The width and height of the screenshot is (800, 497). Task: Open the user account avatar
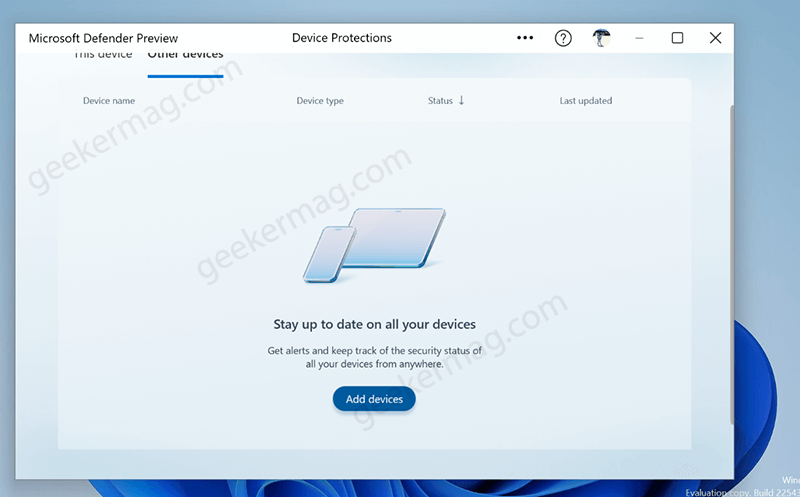click(602, 38)
